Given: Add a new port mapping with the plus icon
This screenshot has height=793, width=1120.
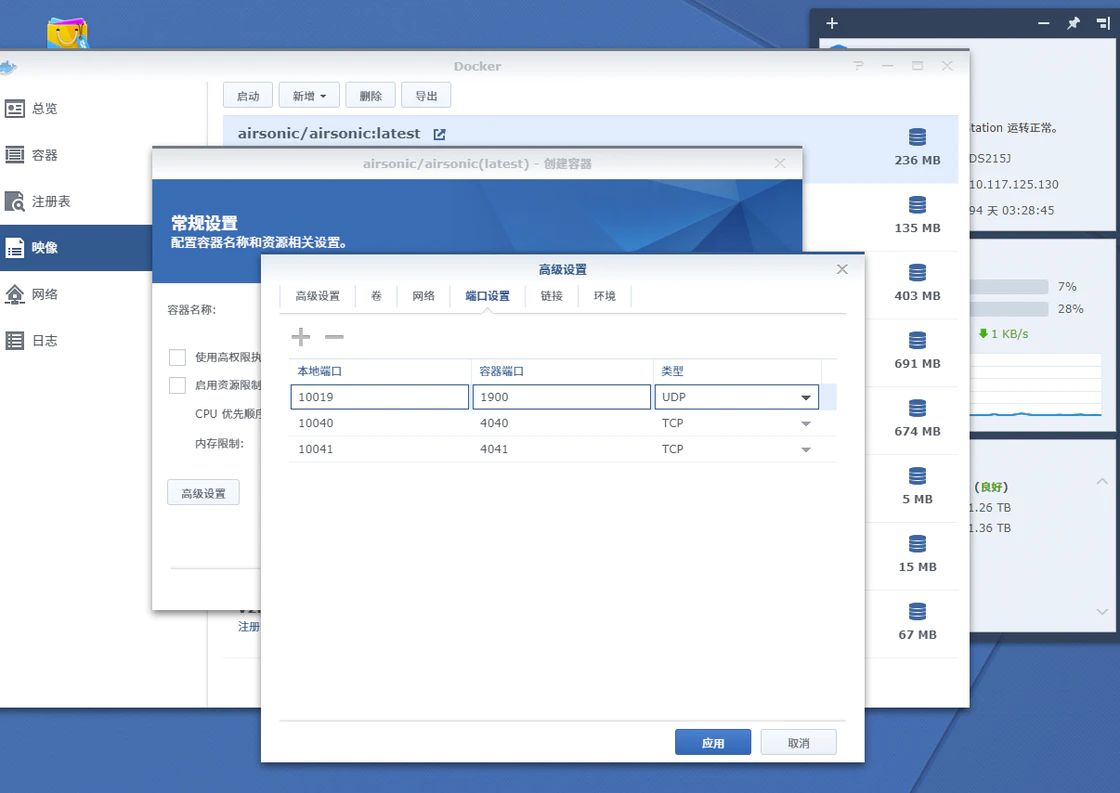Looking at the screenshot, I should (x=299, y=337).
